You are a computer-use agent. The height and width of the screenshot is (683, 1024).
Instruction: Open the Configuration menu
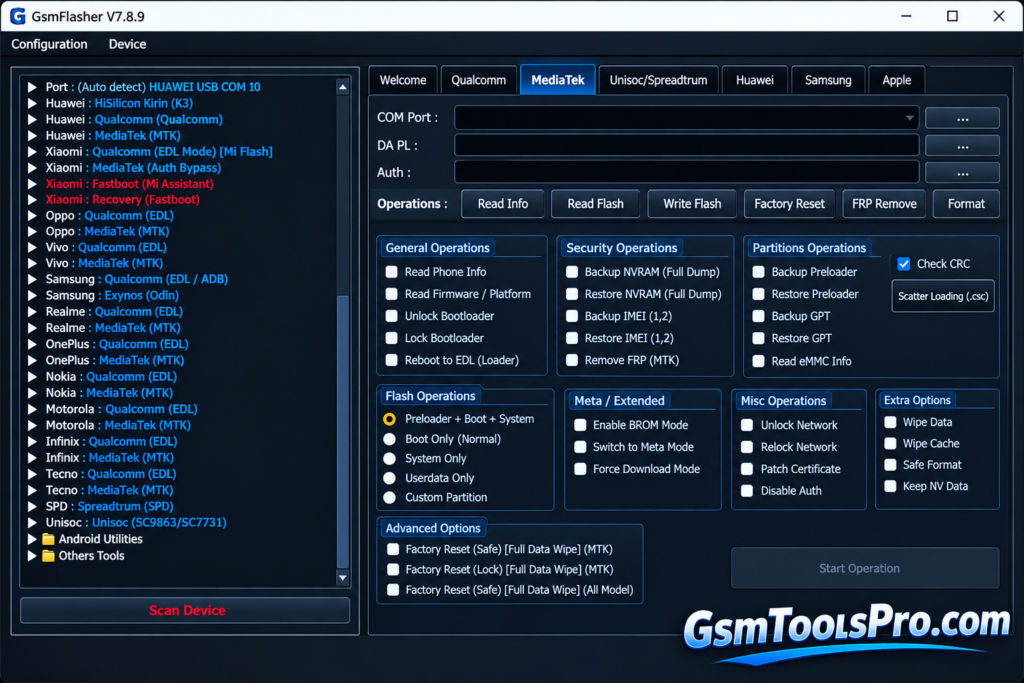click(49, 44)
